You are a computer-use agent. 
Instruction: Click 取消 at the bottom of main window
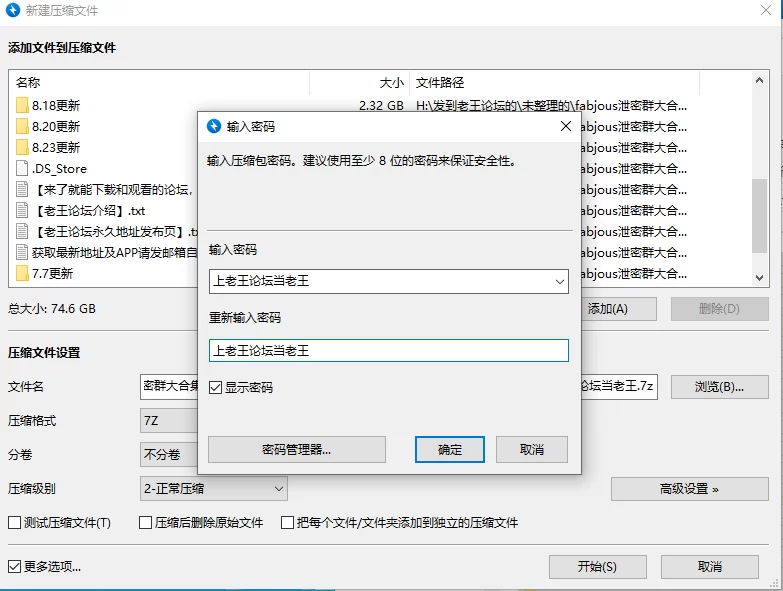point(710,567)
